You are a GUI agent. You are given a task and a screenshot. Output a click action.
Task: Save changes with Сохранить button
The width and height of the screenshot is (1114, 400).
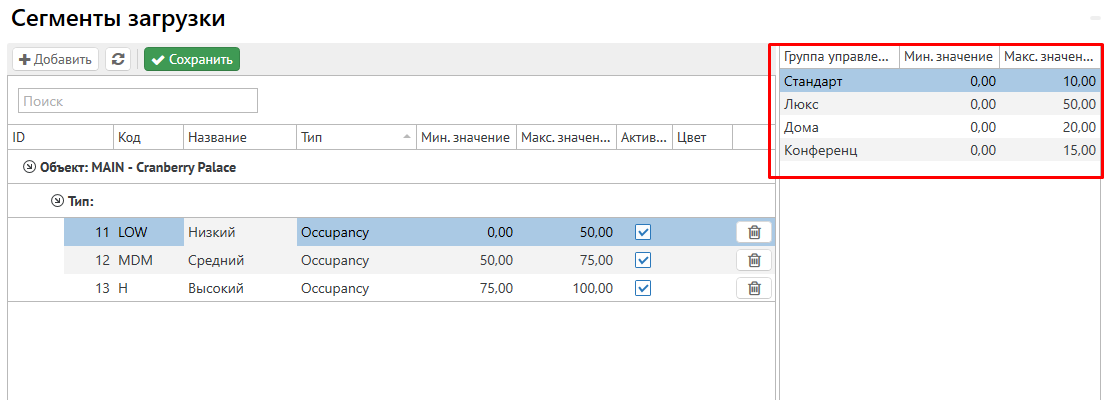coord(192,60)
